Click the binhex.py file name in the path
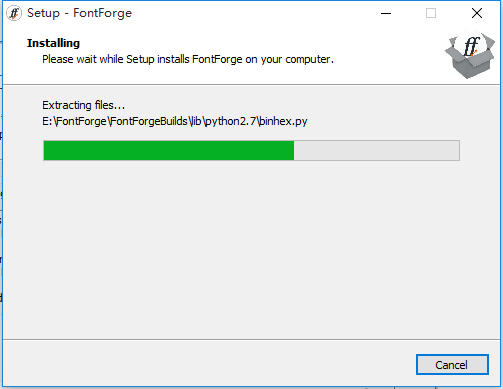The height and width of the screenshot is (389, 503). pyautogui.click(x=283, y=121)
